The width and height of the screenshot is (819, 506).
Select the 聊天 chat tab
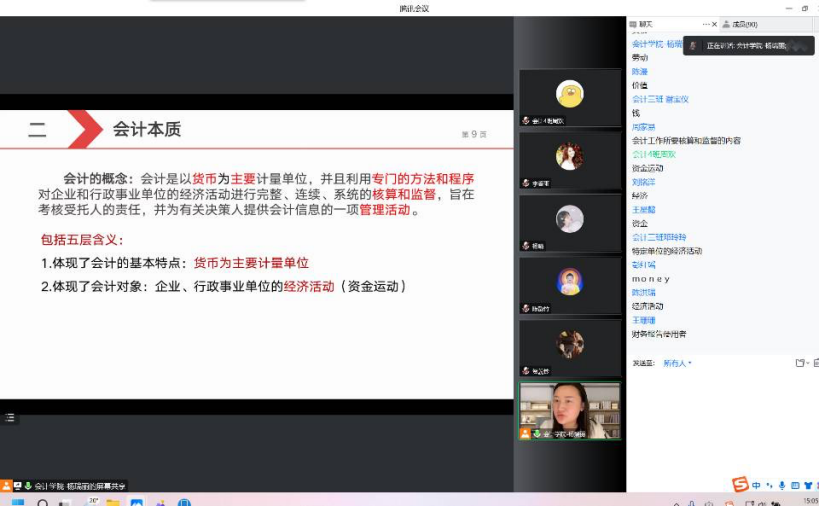coord(646,24)
